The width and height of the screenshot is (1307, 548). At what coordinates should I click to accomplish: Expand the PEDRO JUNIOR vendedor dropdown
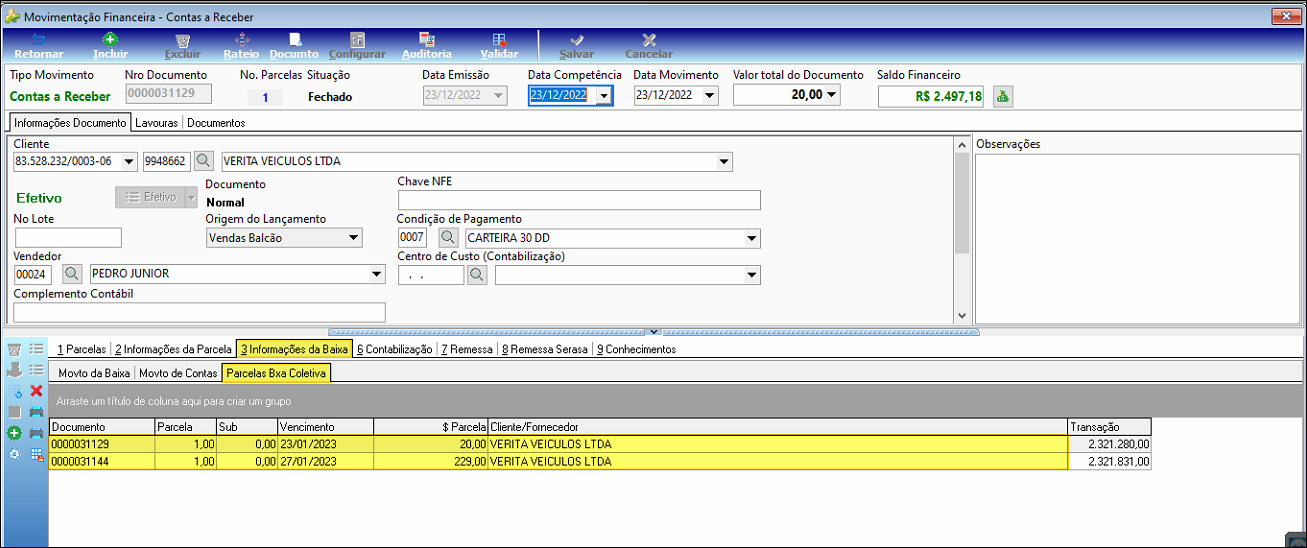(x=377, y=274)
